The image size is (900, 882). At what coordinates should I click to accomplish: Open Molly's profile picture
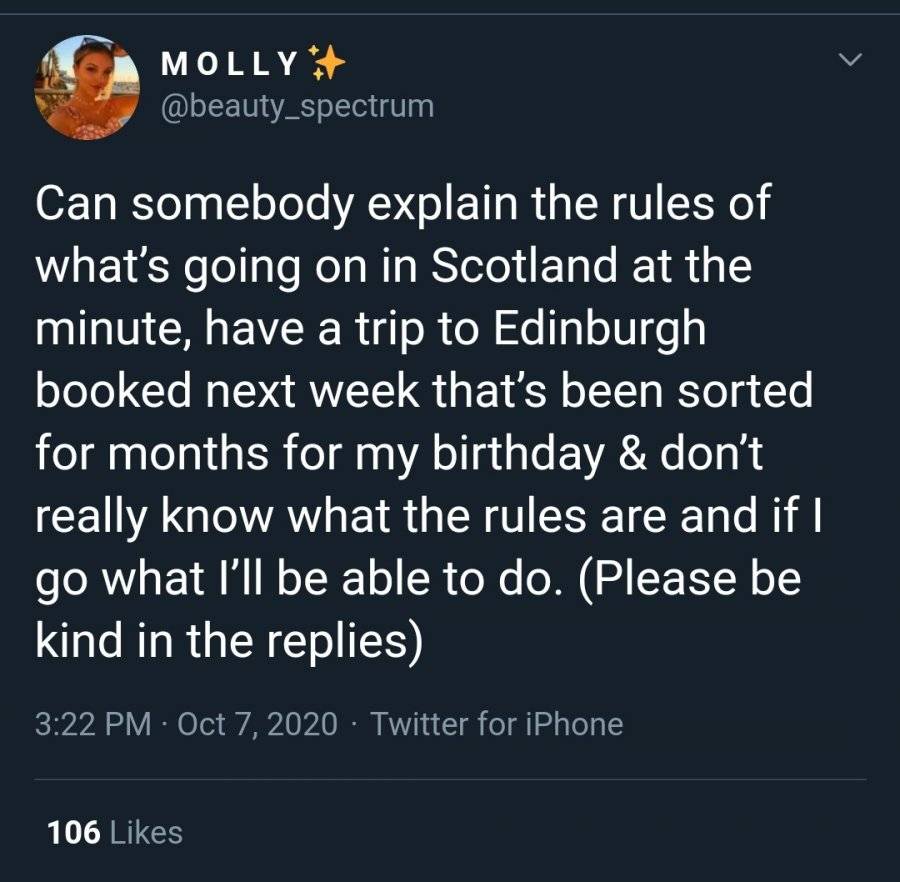coord(87,87)
